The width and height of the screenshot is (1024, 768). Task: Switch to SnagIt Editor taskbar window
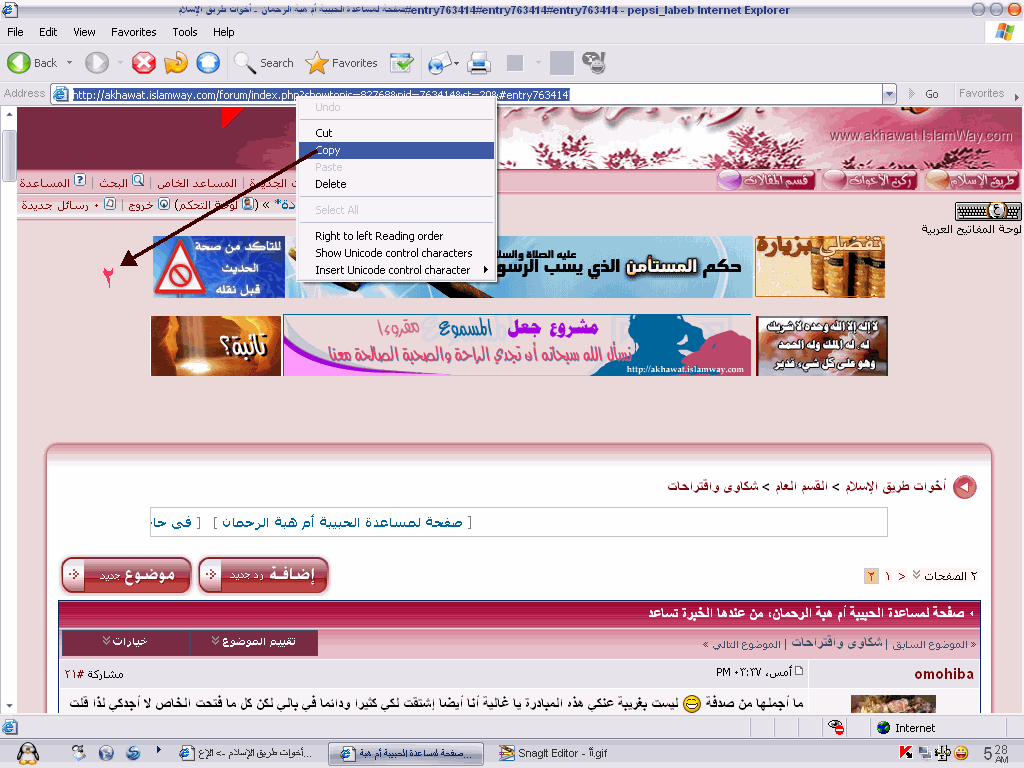[554, 753]
